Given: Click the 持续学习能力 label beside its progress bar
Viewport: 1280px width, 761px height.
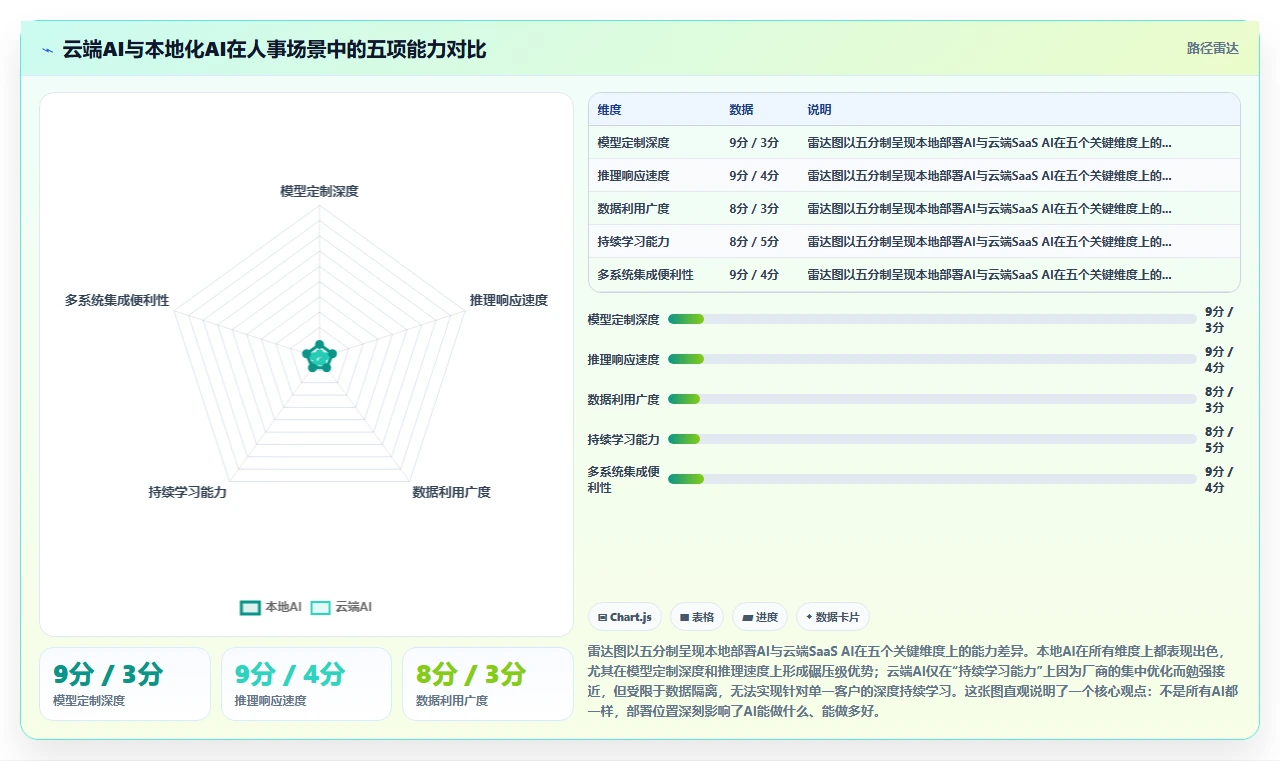Looking at the screenshot, I should tap(624, 440).
